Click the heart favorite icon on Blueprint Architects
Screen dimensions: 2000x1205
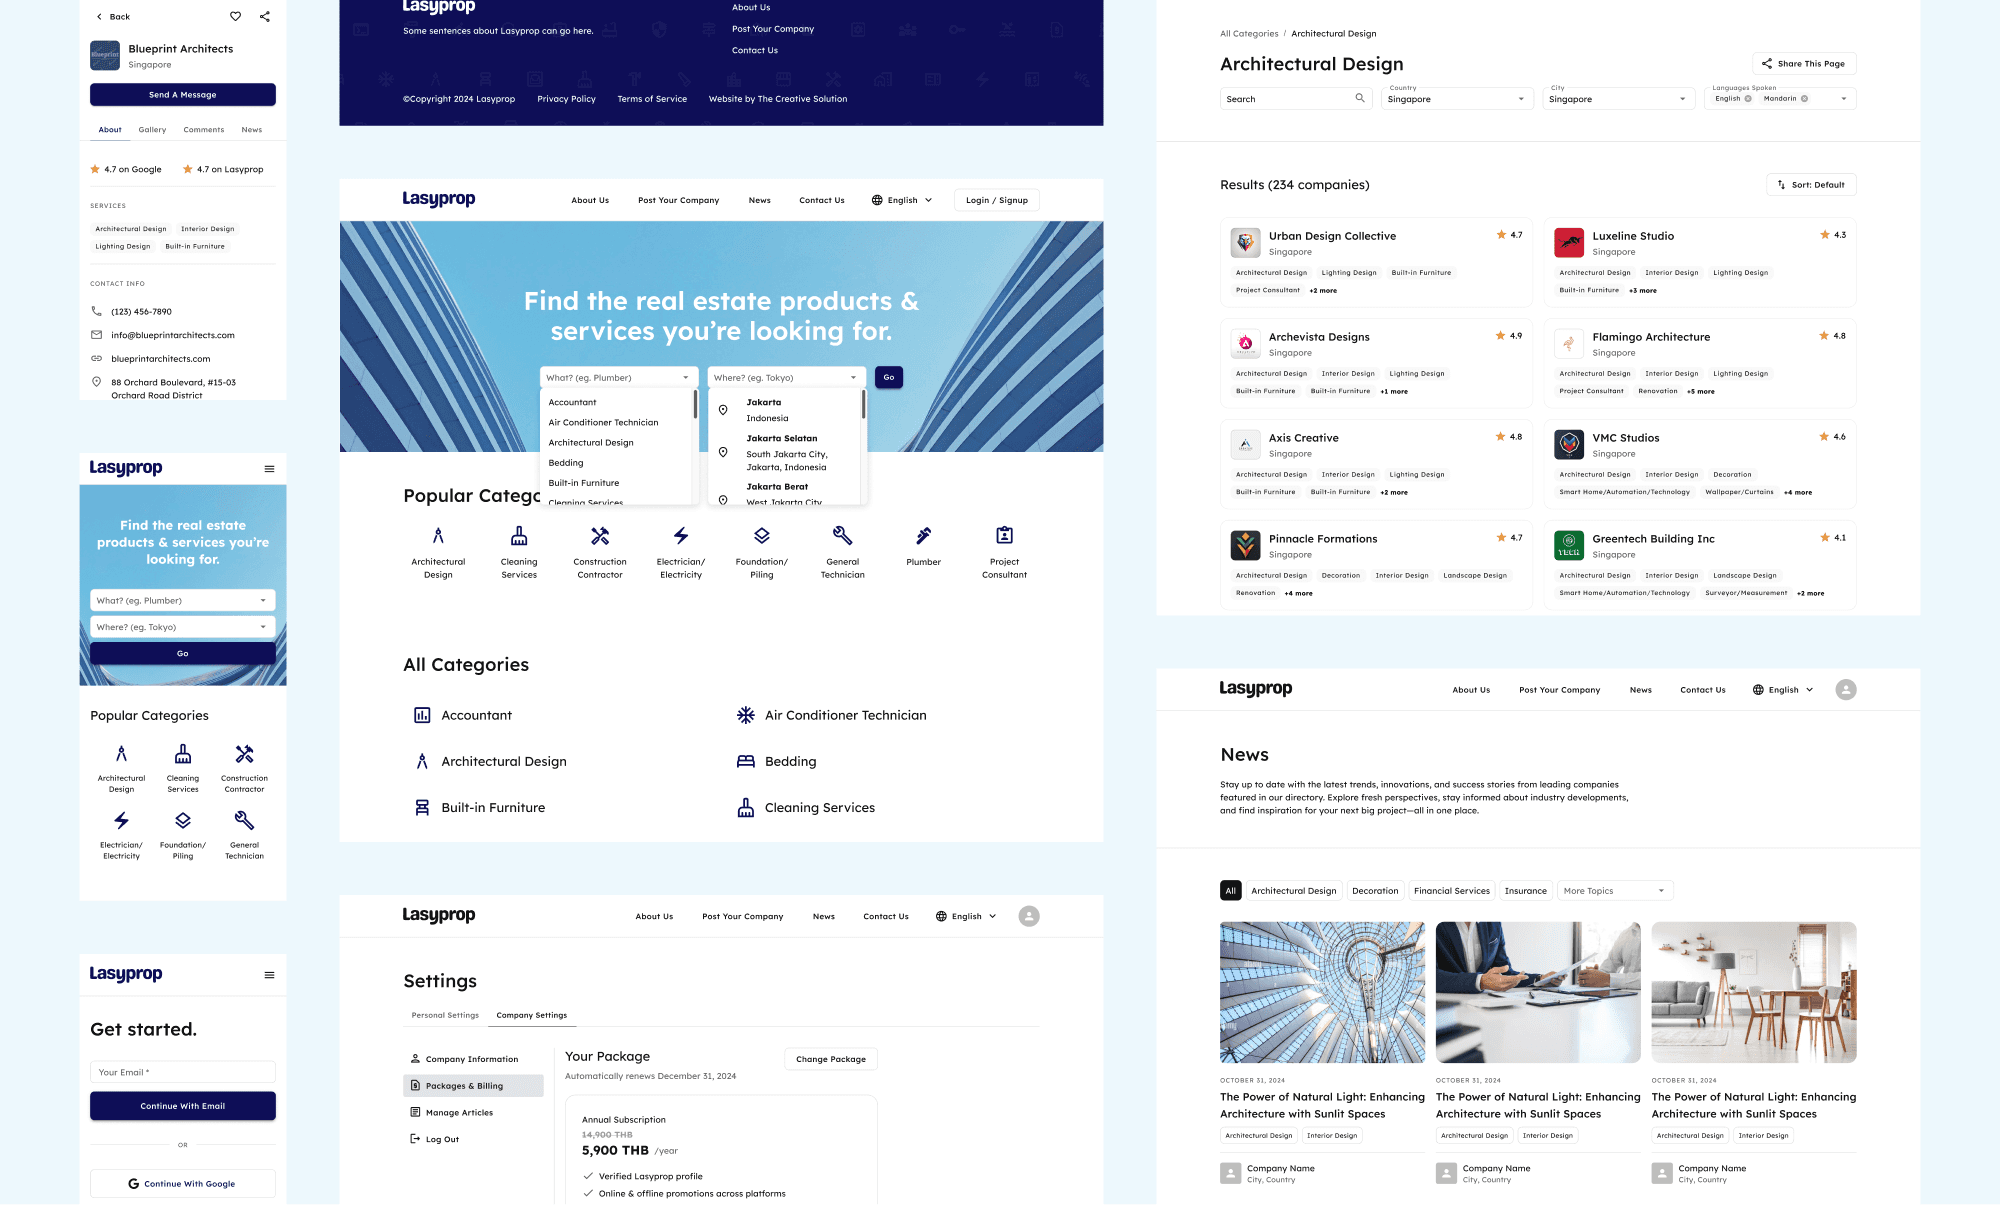point(235,16)
